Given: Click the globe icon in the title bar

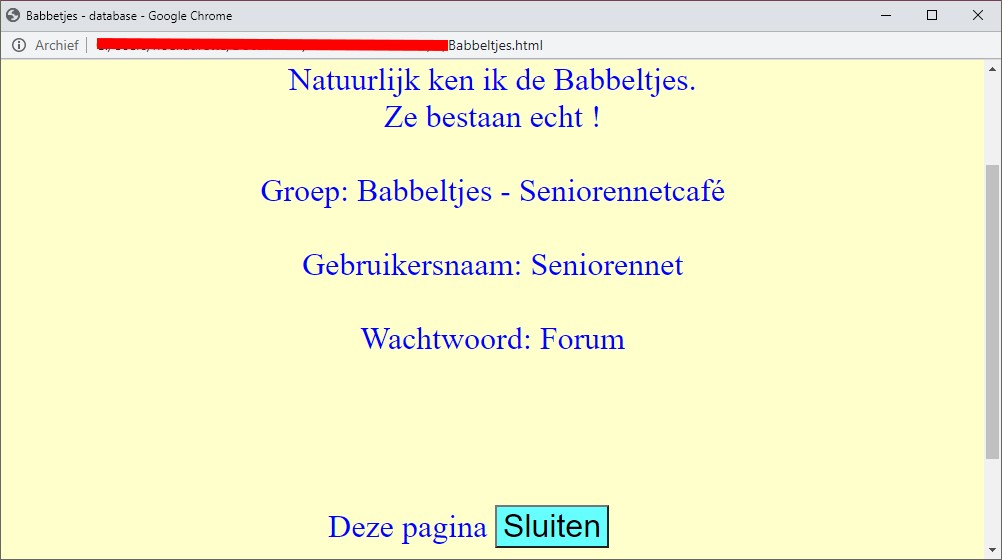Looking at the screenshot, I should tap(13, 15).
